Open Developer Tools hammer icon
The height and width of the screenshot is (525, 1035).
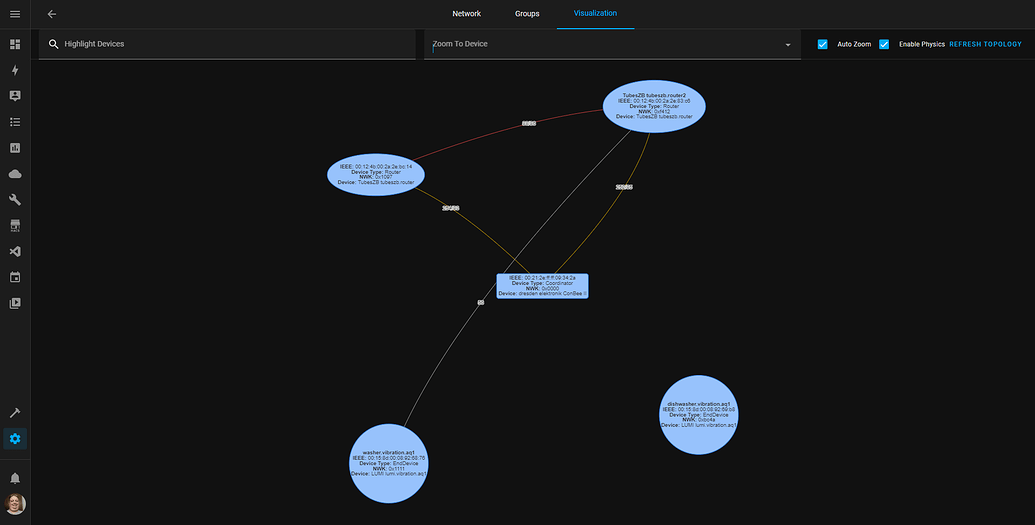point(15,413)
